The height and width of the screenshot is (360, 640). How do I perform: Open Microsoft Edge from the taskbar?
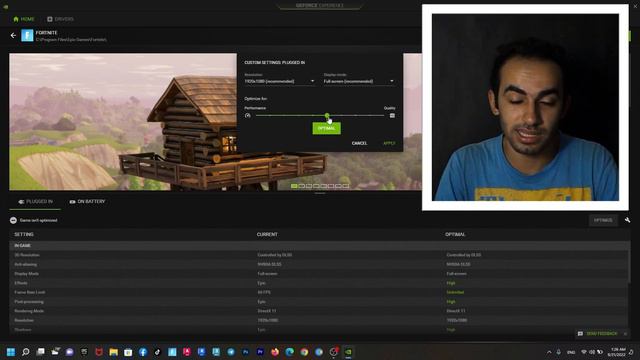pyautogui.click(x=290, y=352)
